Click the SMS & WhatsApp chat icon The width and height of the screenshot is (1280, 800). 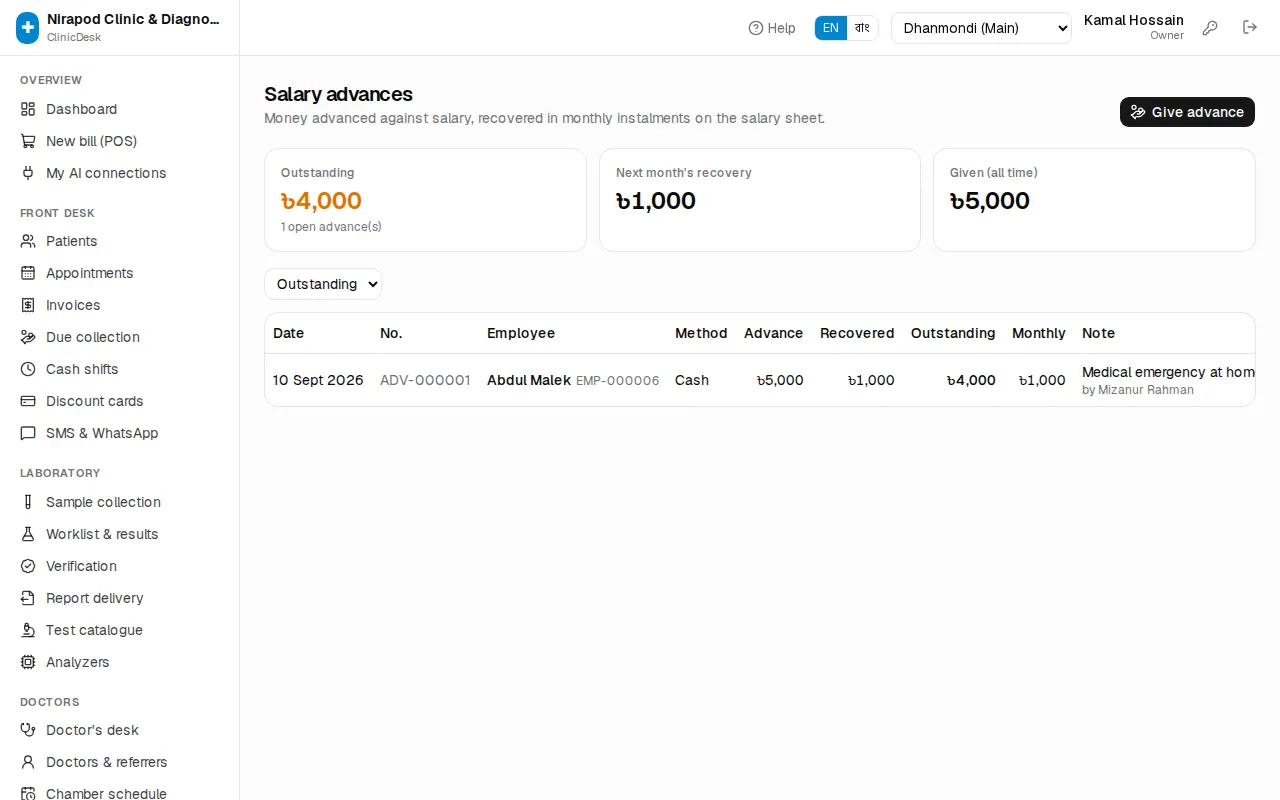click(28, 433)
